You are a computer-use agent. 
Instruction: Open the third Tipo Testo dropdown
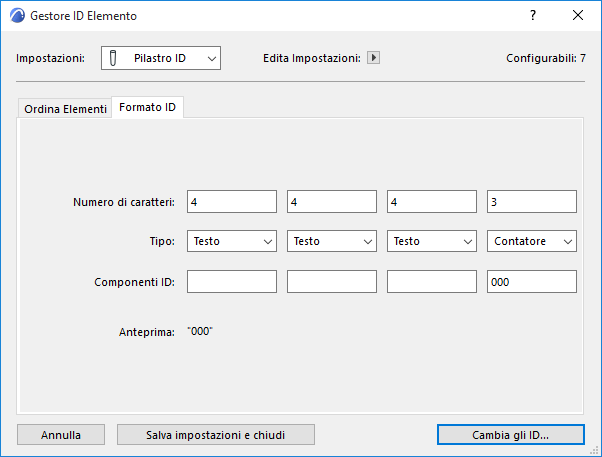click(431, 241)
